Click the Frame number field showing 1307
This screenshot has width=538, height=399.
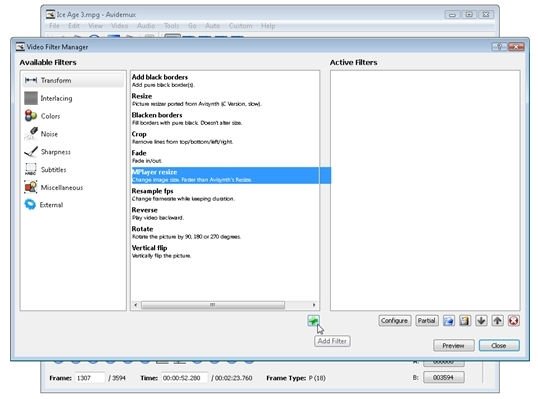90,378
